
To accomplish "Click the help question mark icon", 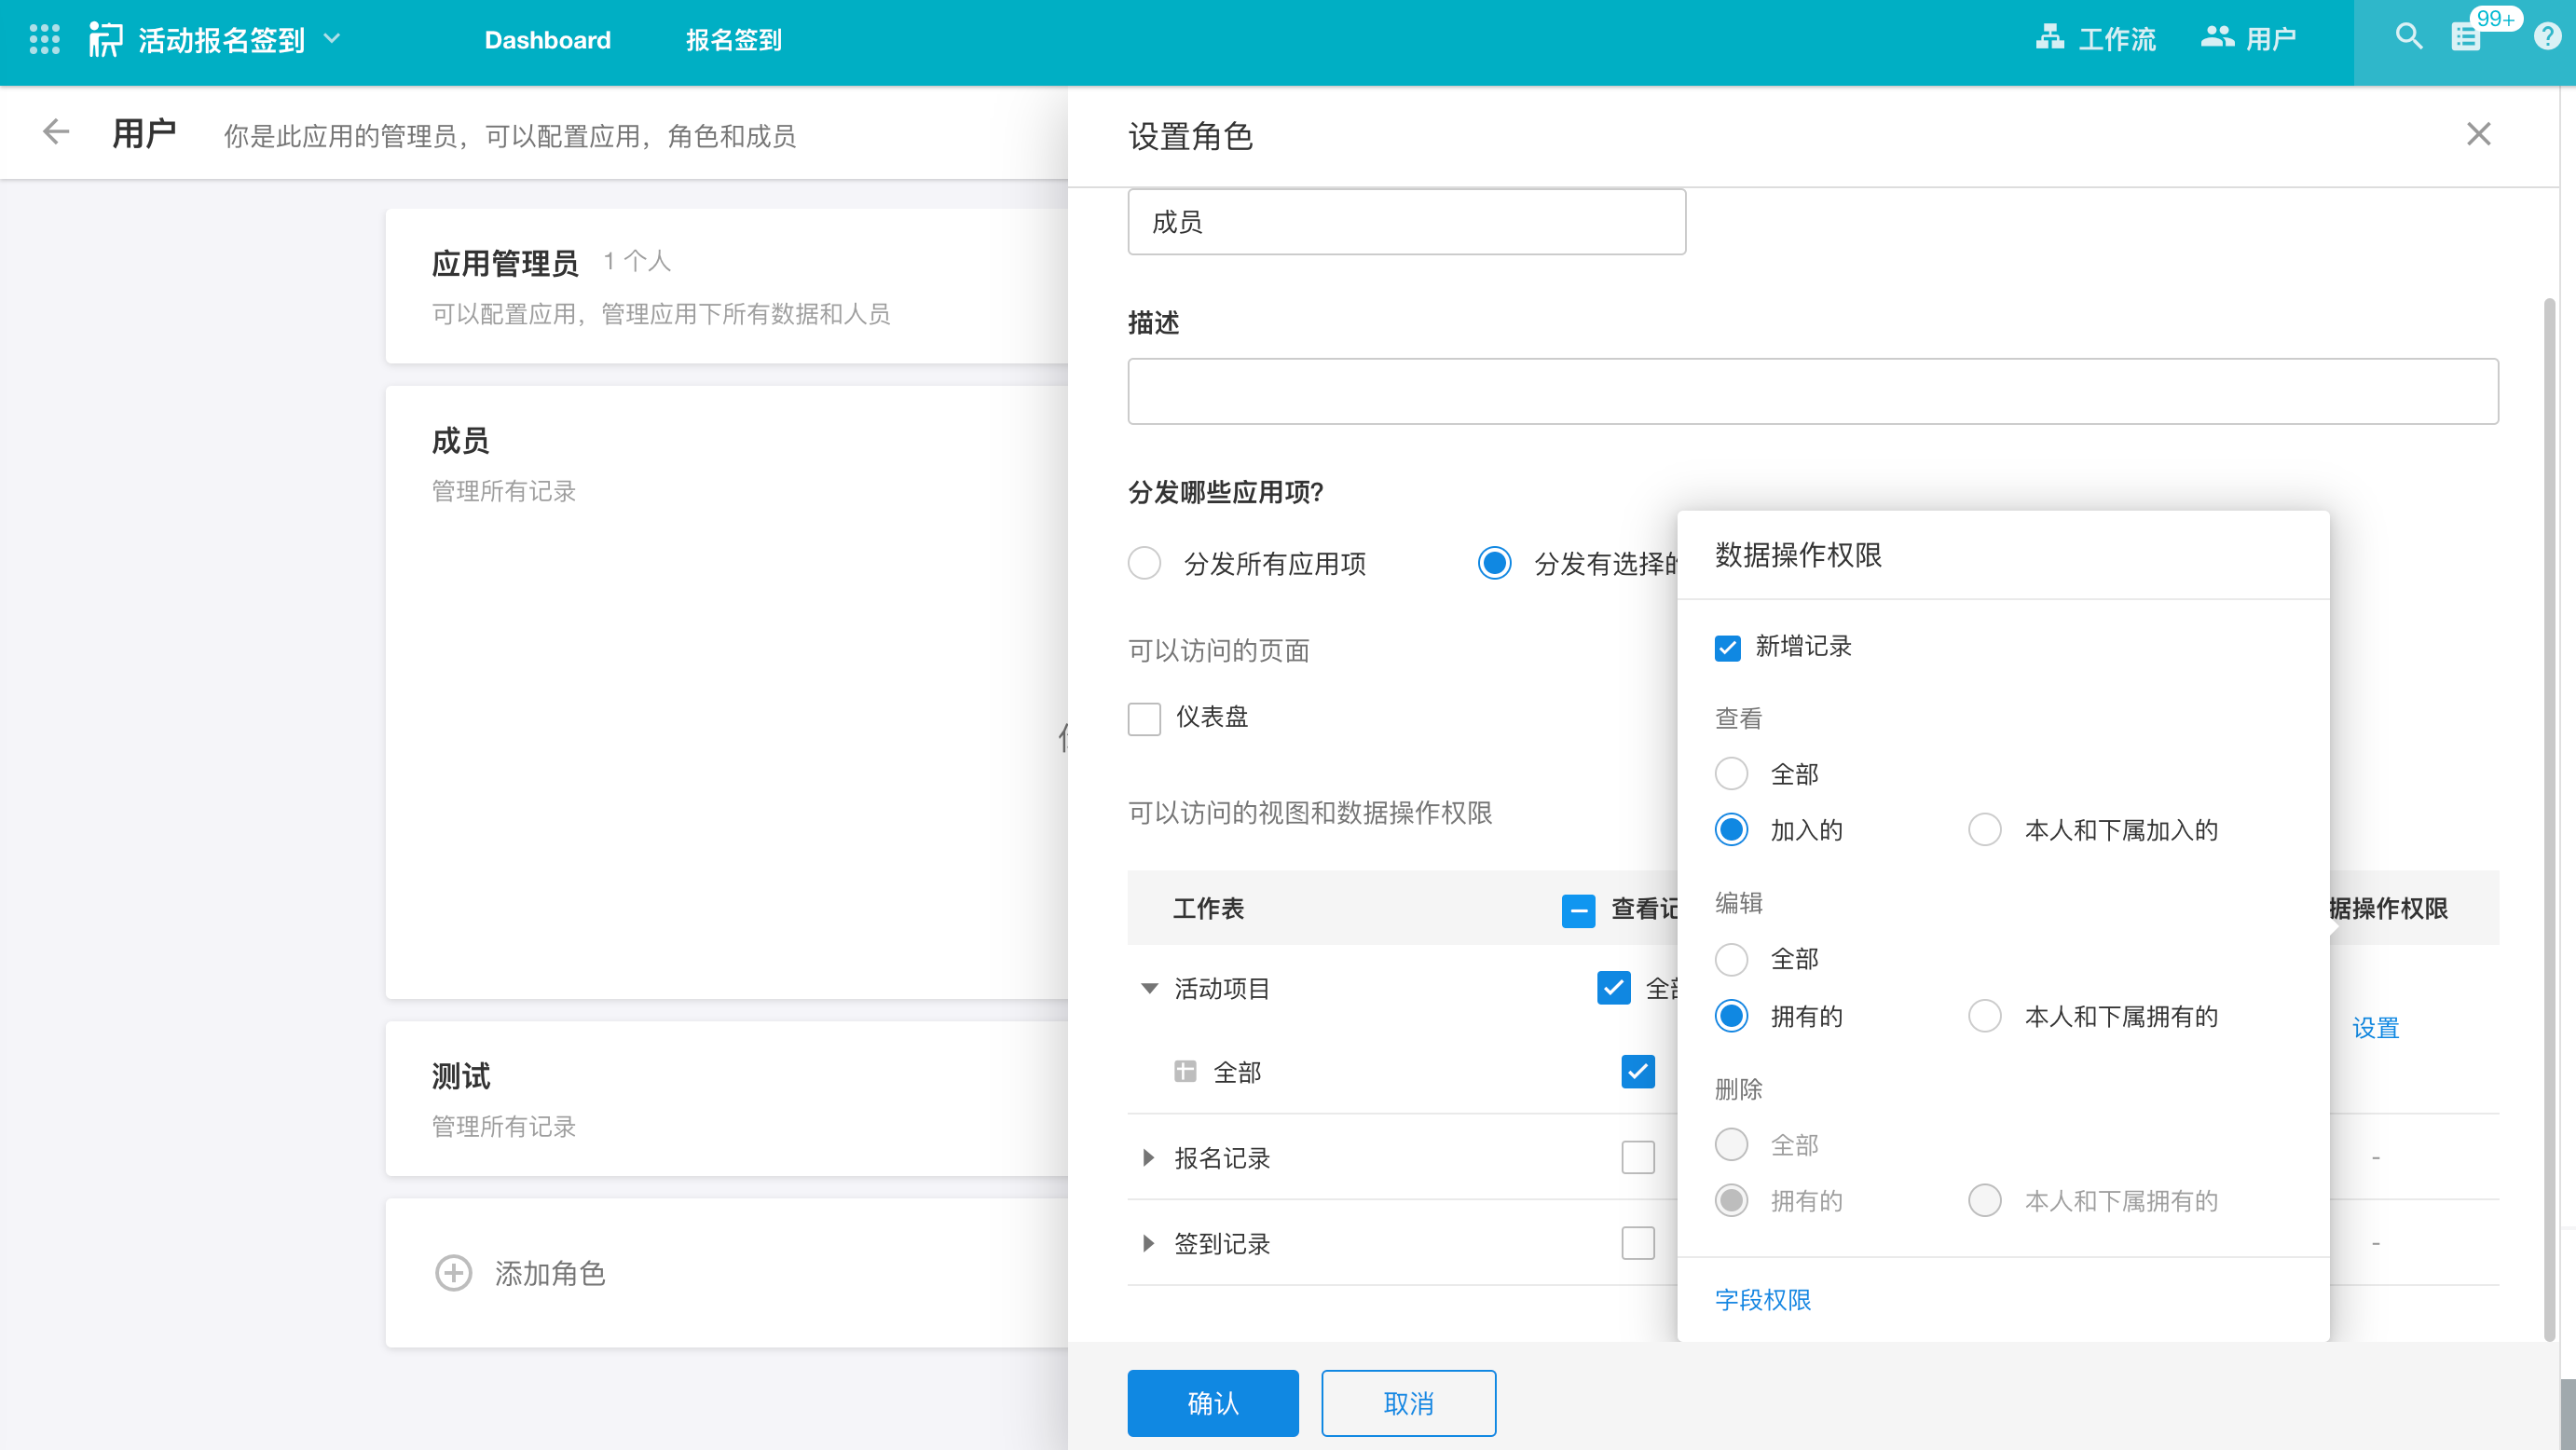I will (x=2546, y=37).
